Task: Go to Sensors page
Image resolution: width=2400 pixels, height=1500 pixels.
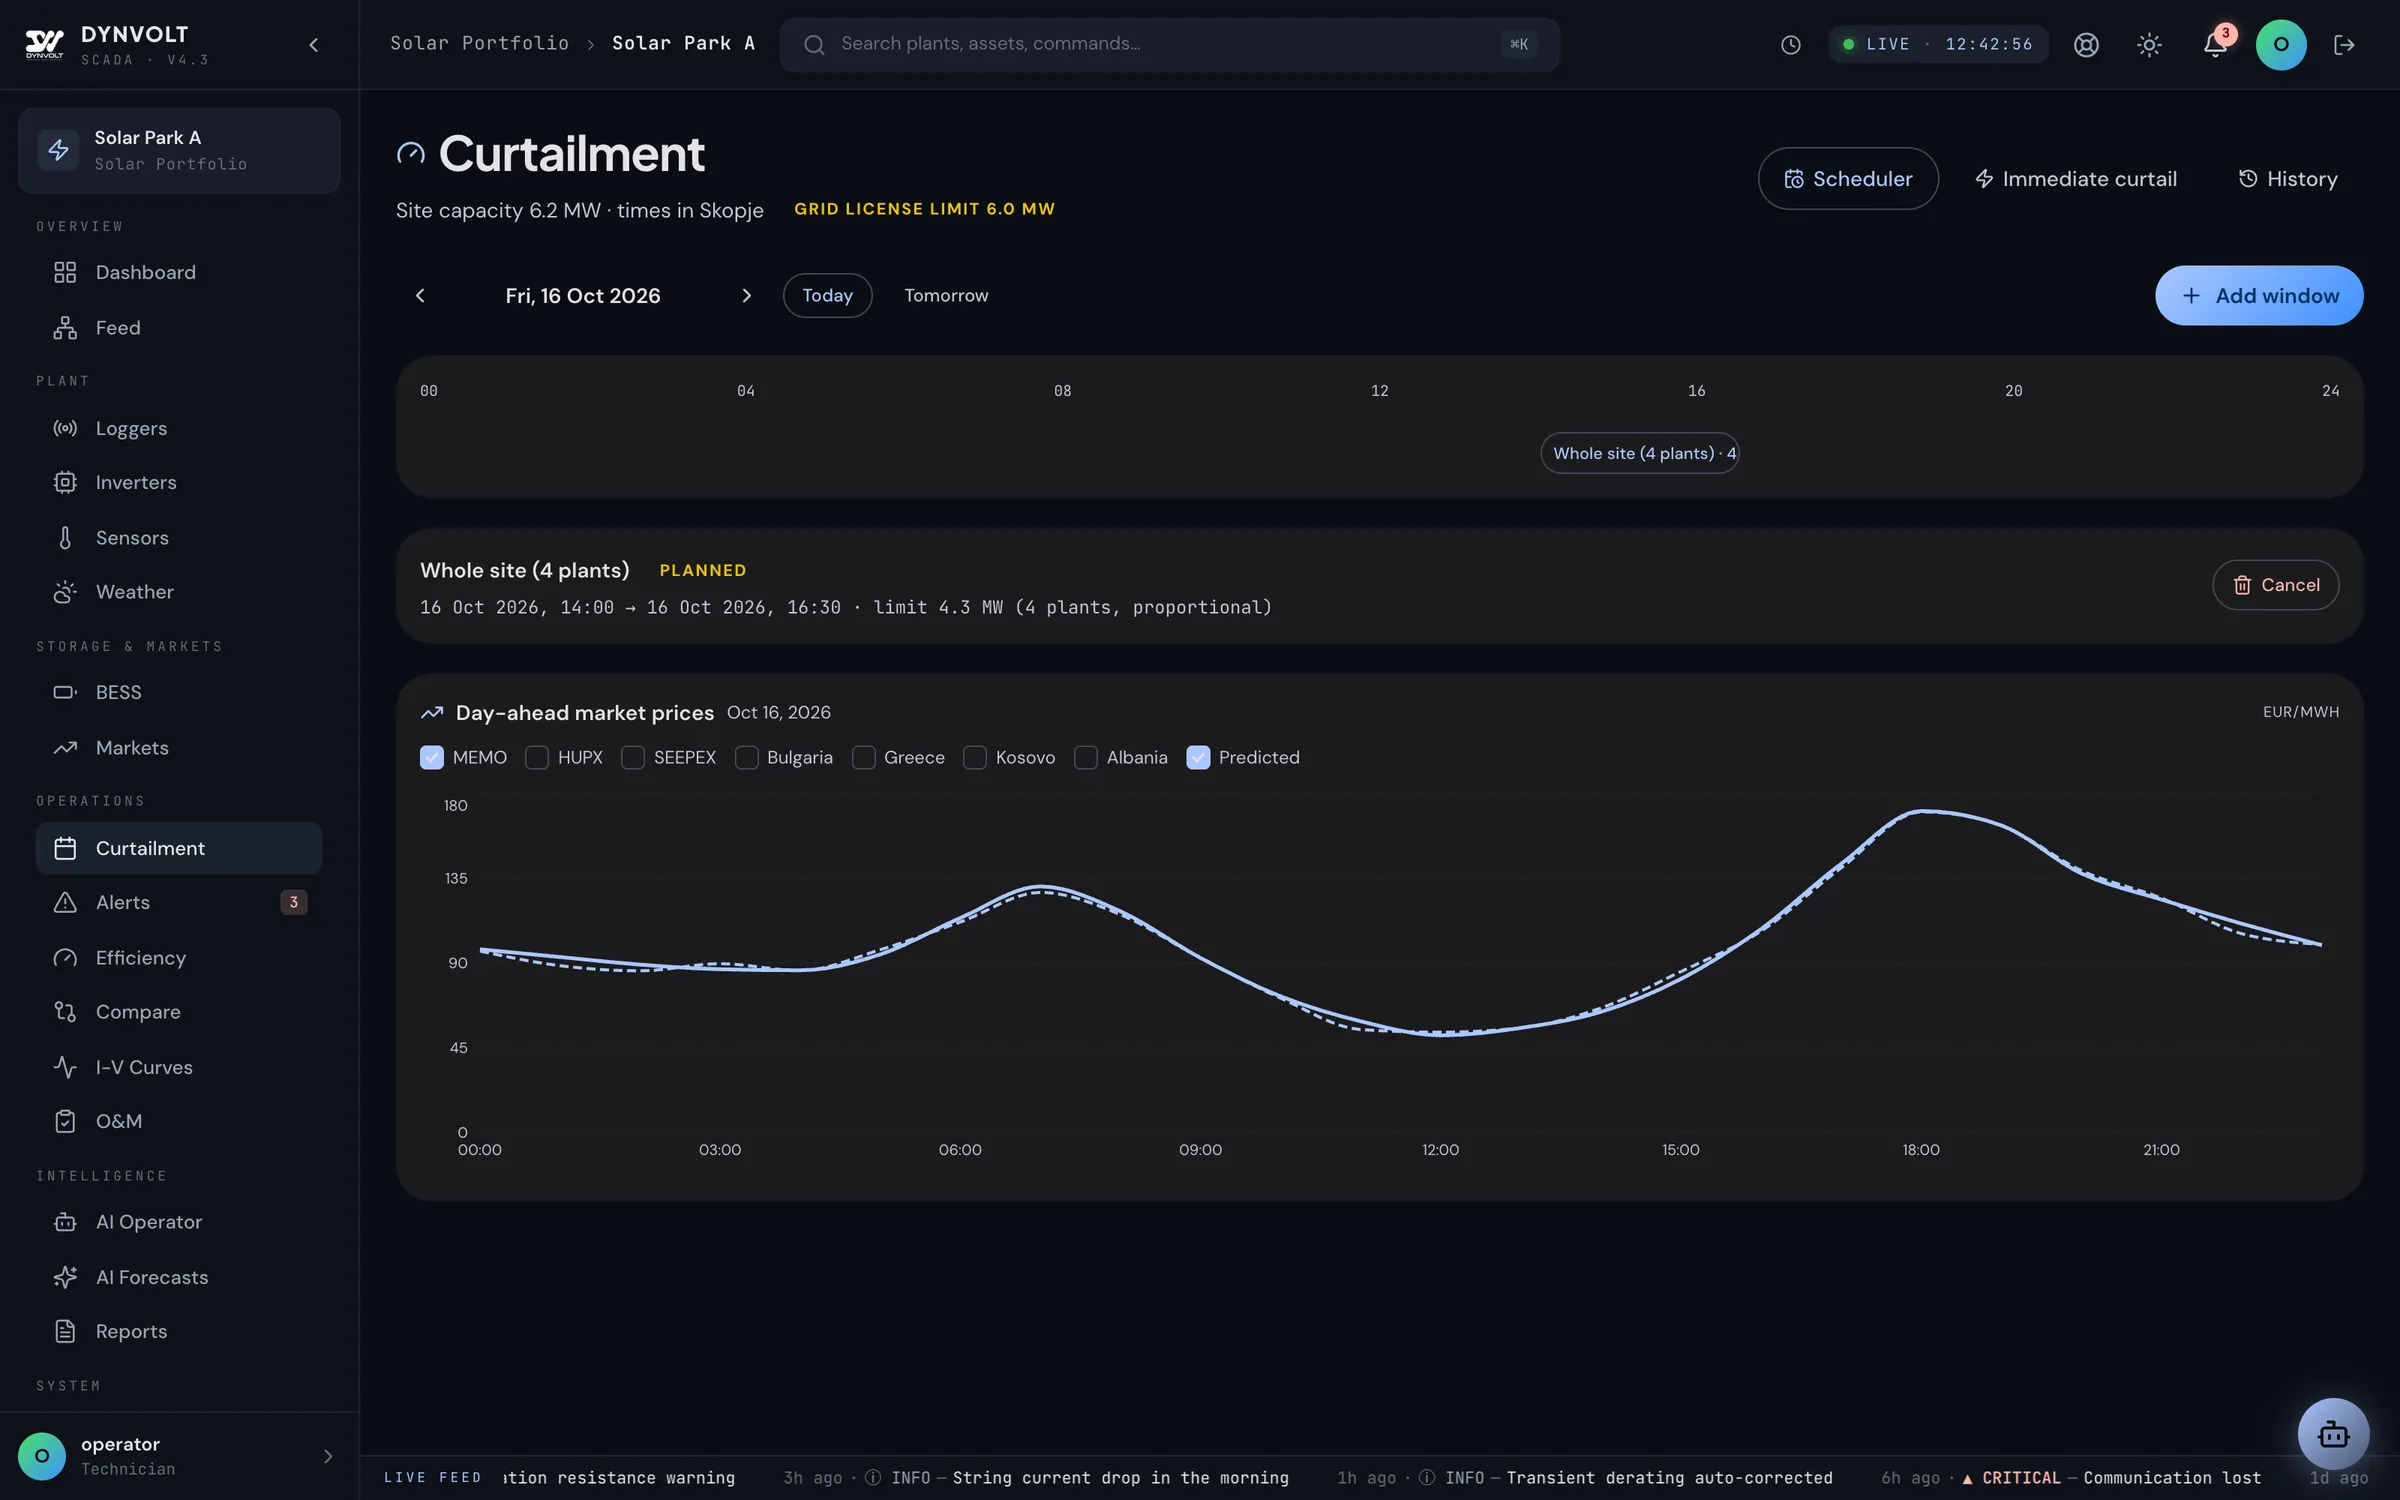Action: pos(179,537)
